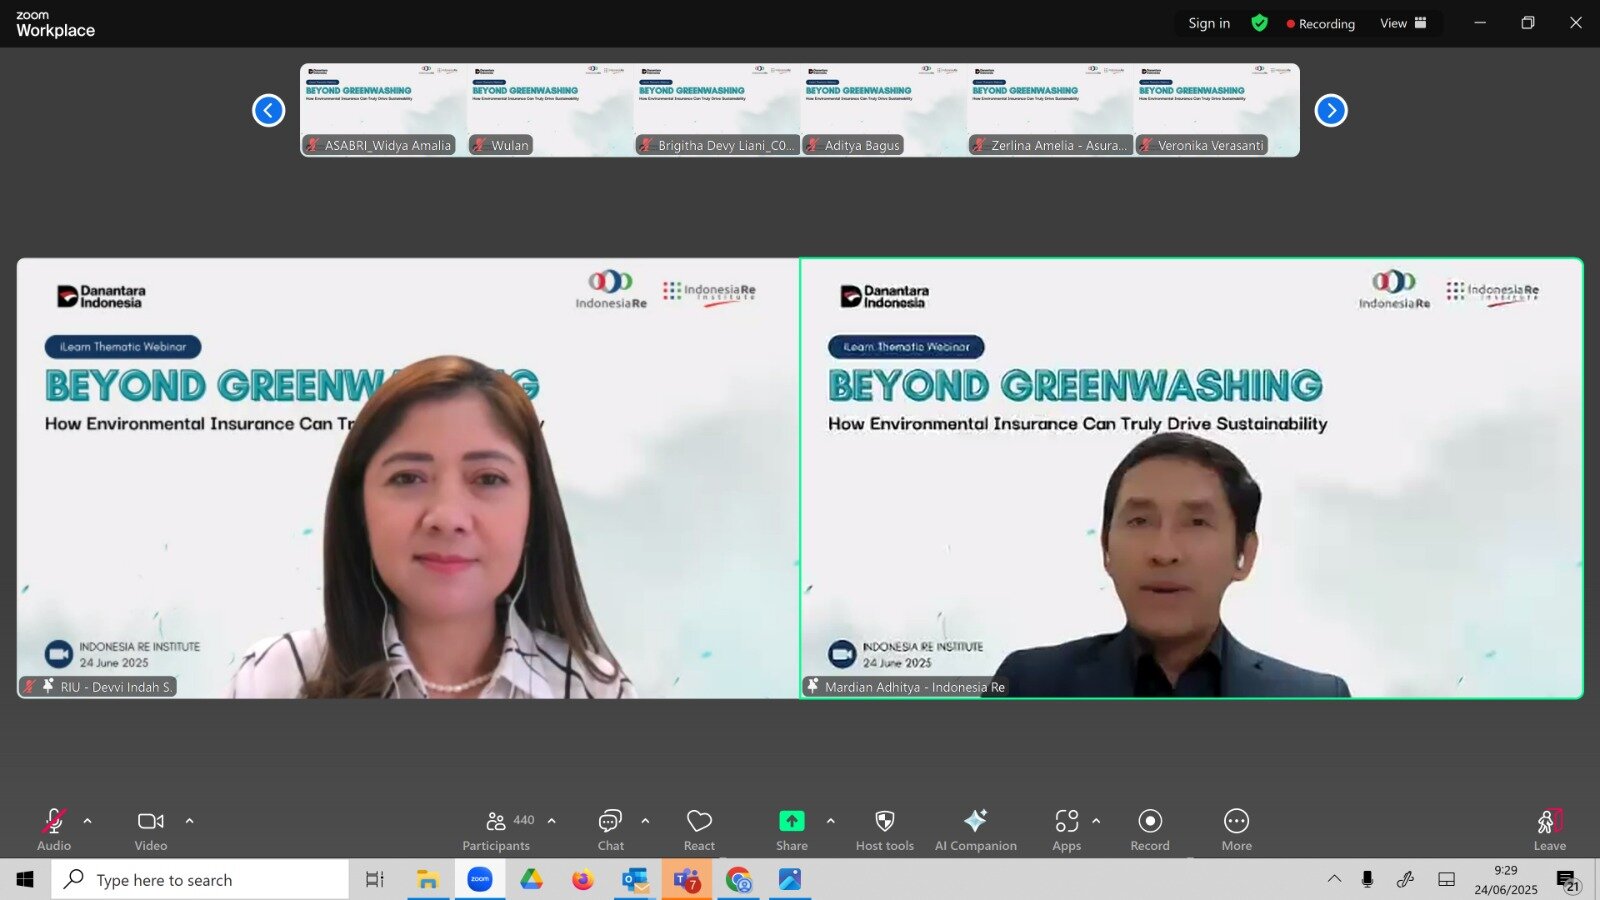Open Task View in taskbar
The width and height of the screenshot is (1600, 900).
[x=375, y=880]
